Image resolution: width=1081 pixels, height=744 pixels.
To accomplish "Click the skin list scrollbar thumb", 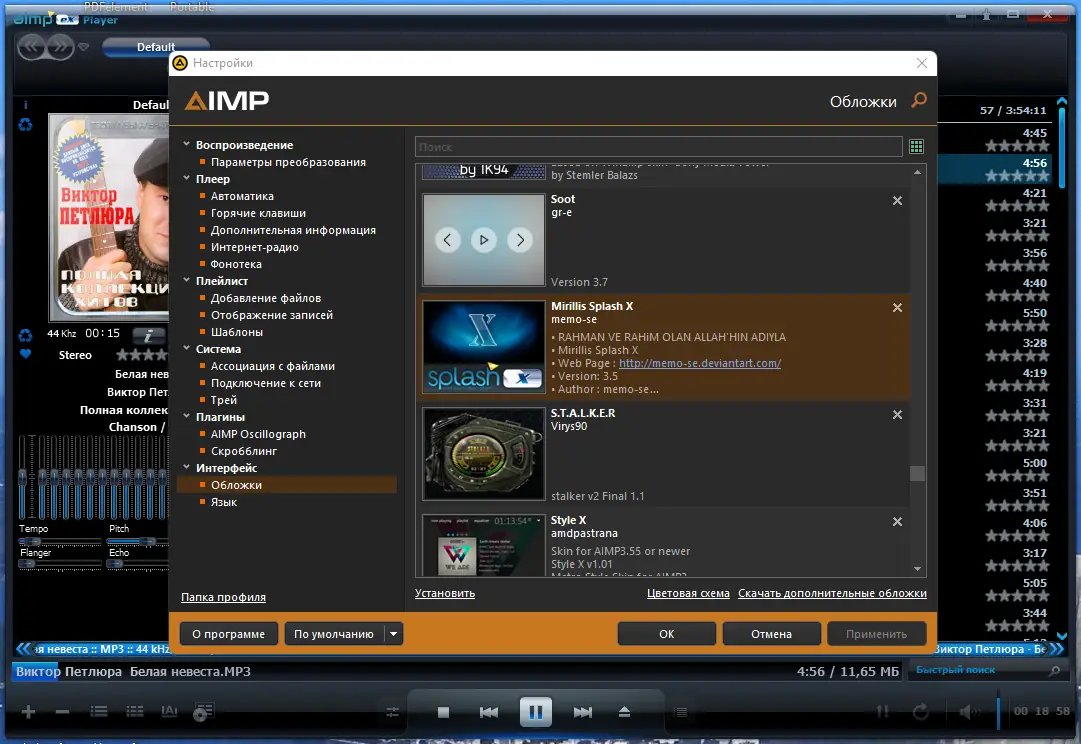I will point(917,474).
